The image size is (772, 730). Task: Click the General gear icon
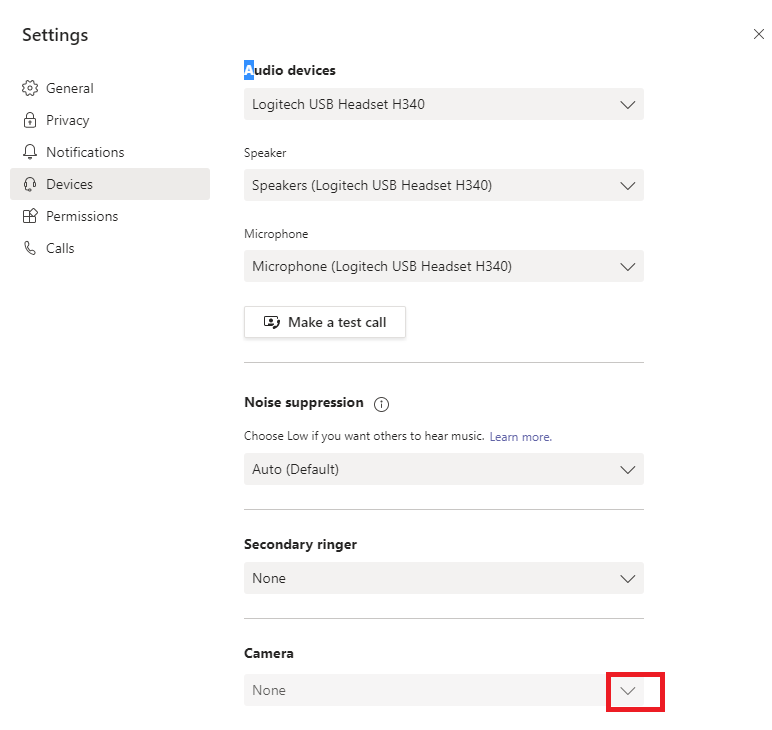30,88
